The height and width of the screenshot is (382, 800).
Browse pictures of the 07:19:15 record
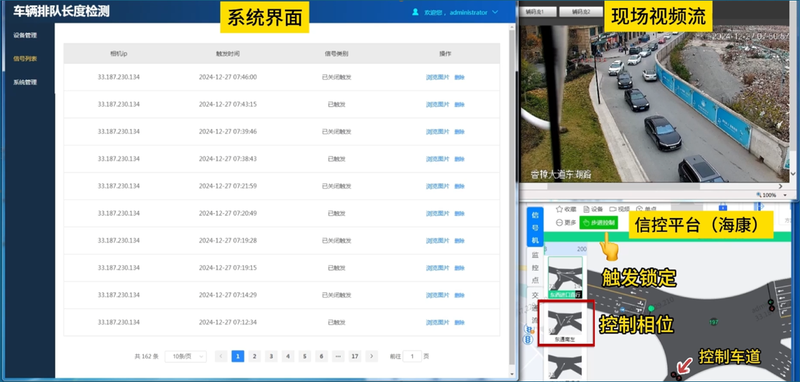[x=437, y=268]
